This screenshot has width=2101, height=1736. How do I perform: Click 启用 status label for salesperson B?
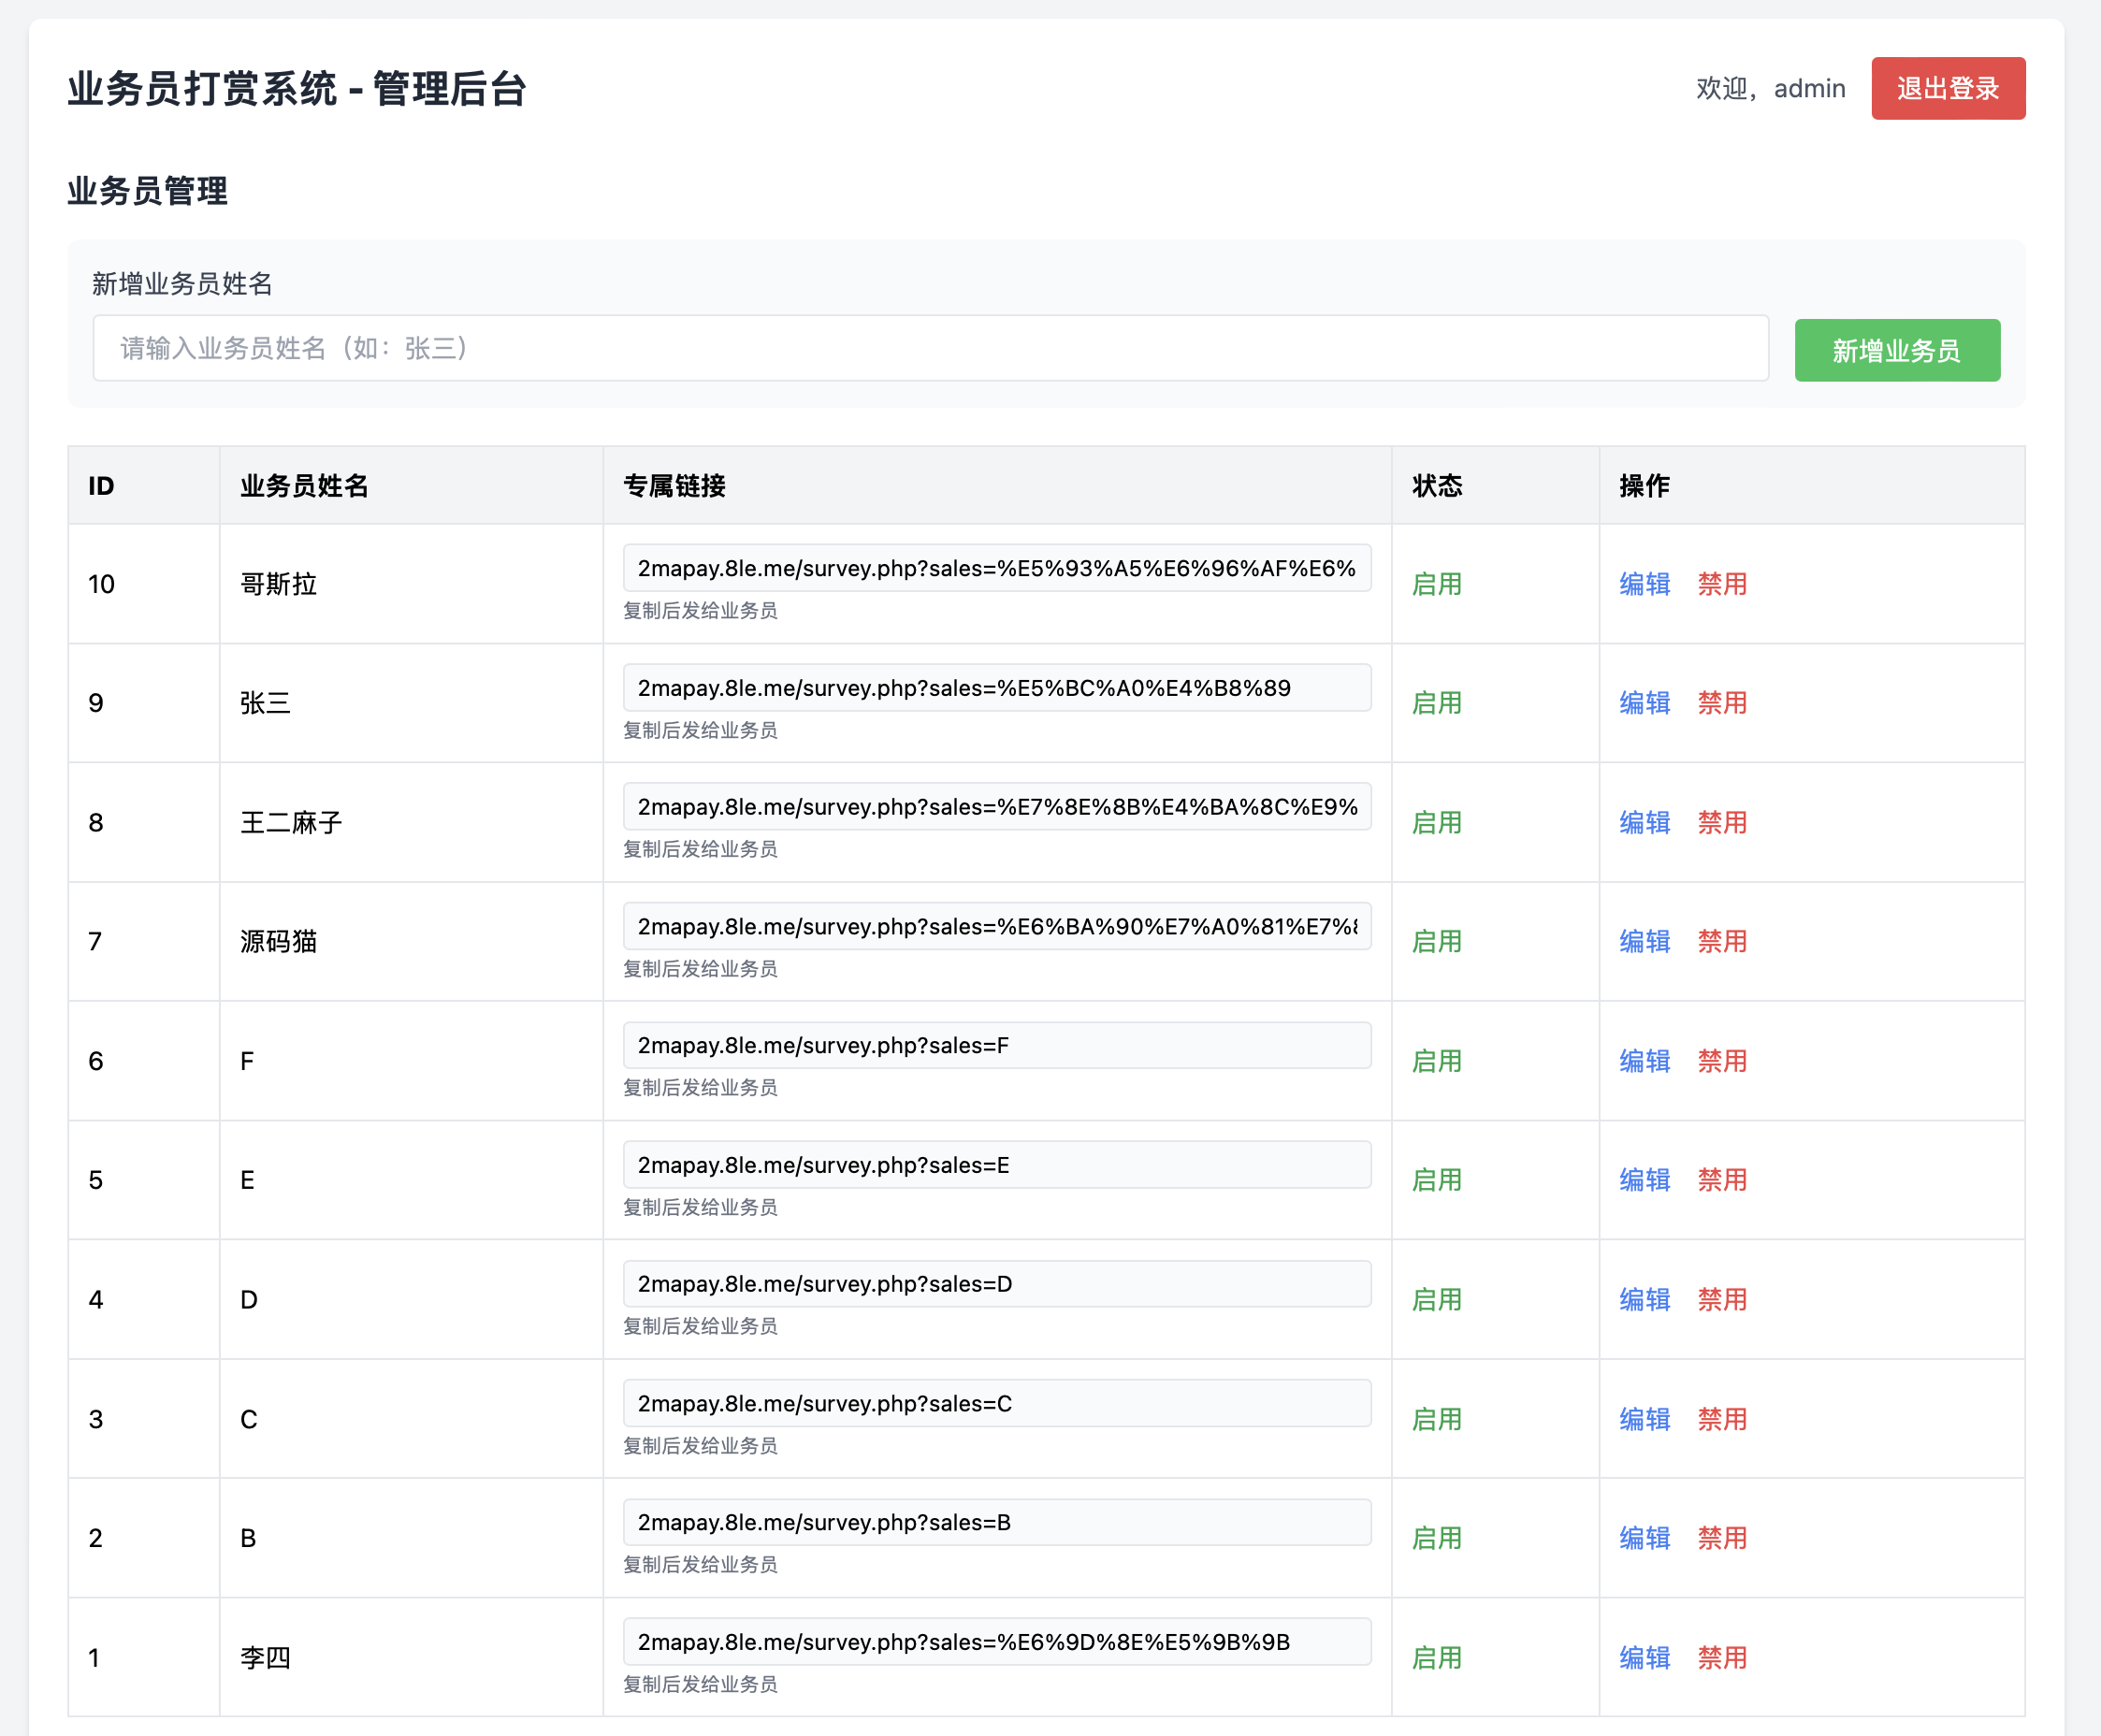point(1435,1537)
